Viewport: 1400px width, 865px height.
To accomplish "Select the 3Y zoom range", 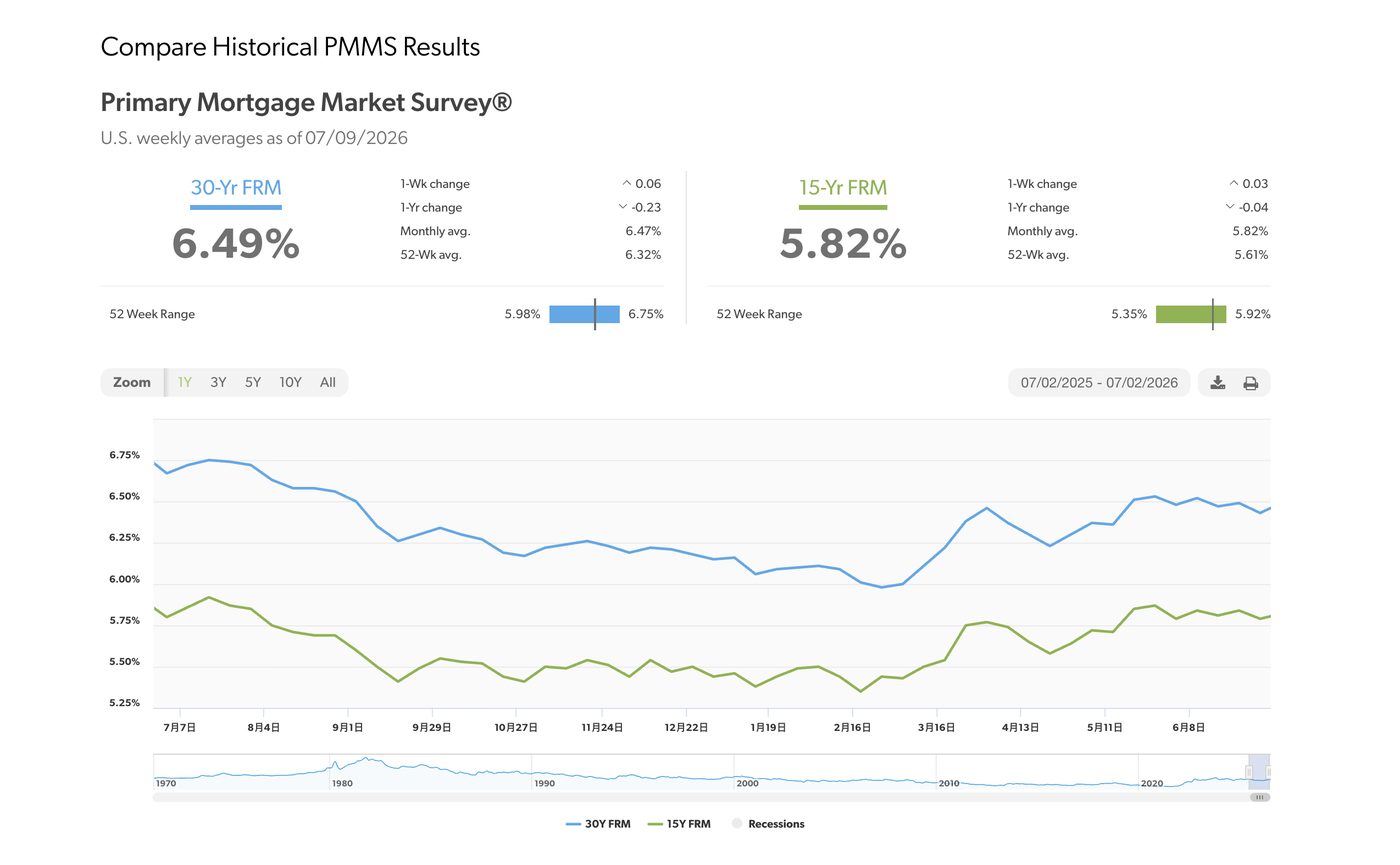I will pos(218,382).
